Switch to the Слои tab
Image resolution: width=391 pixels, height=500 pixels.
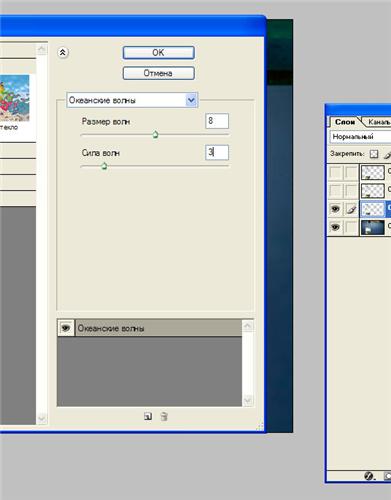(345, 122)
